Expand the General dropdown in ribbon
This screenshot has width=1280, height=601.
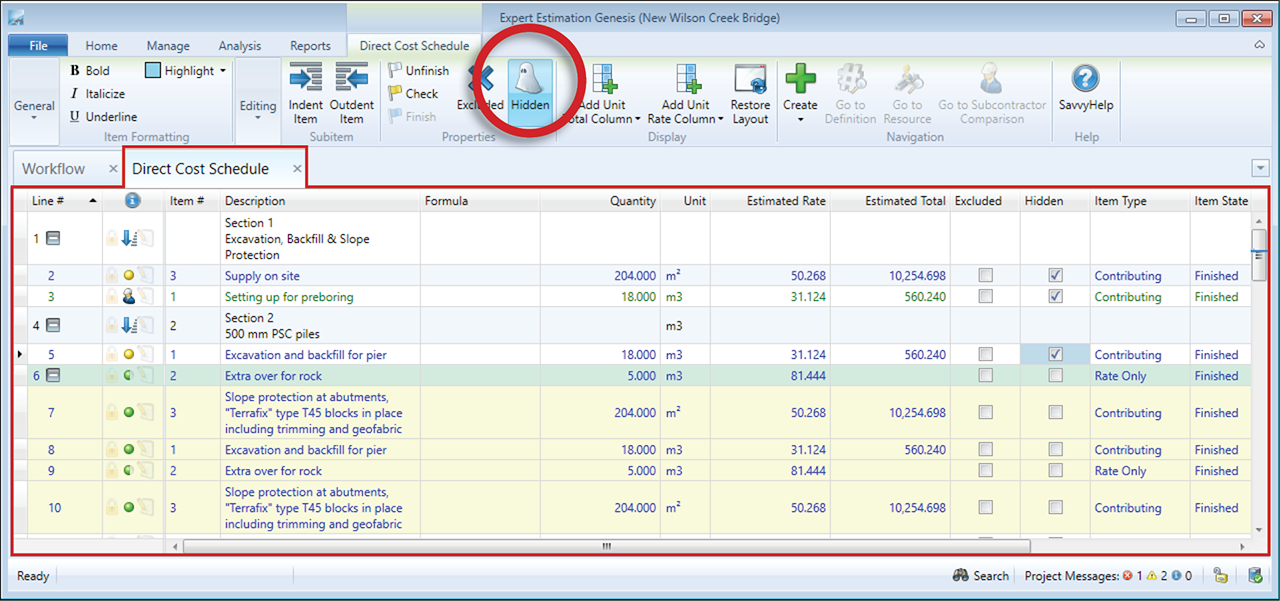pyautogui.click(x=34, y=107)
